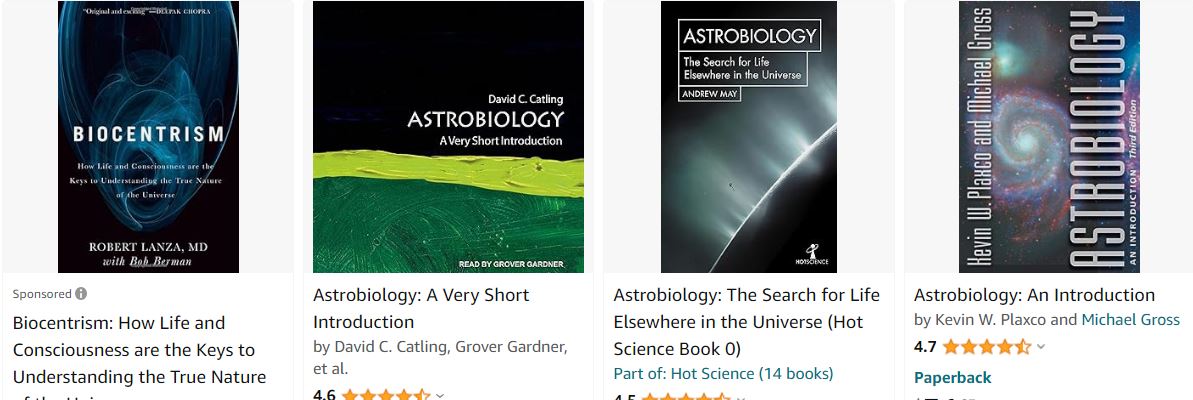Screen dimensions: 1193x400
Task: Open Plaxco and Gross Astrobiology cover
Action: point(1049,137)
